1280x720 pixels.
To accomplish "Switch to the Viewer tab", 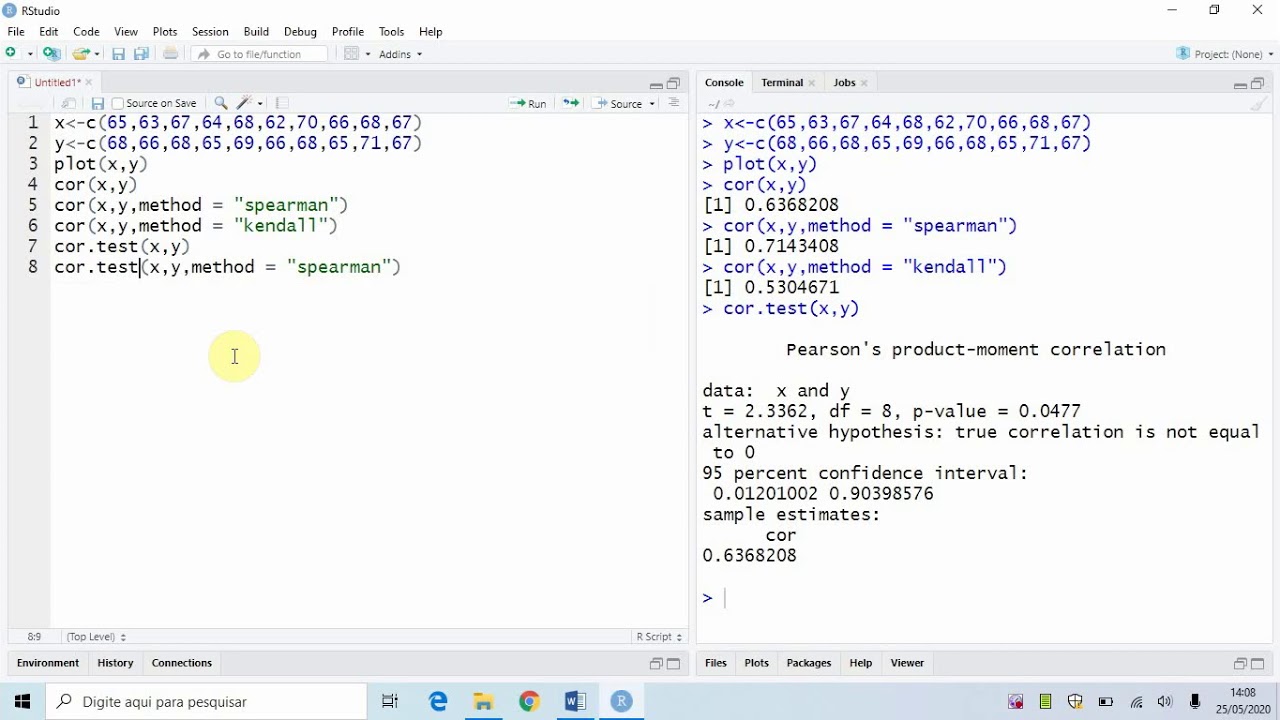I will point(907,663).
